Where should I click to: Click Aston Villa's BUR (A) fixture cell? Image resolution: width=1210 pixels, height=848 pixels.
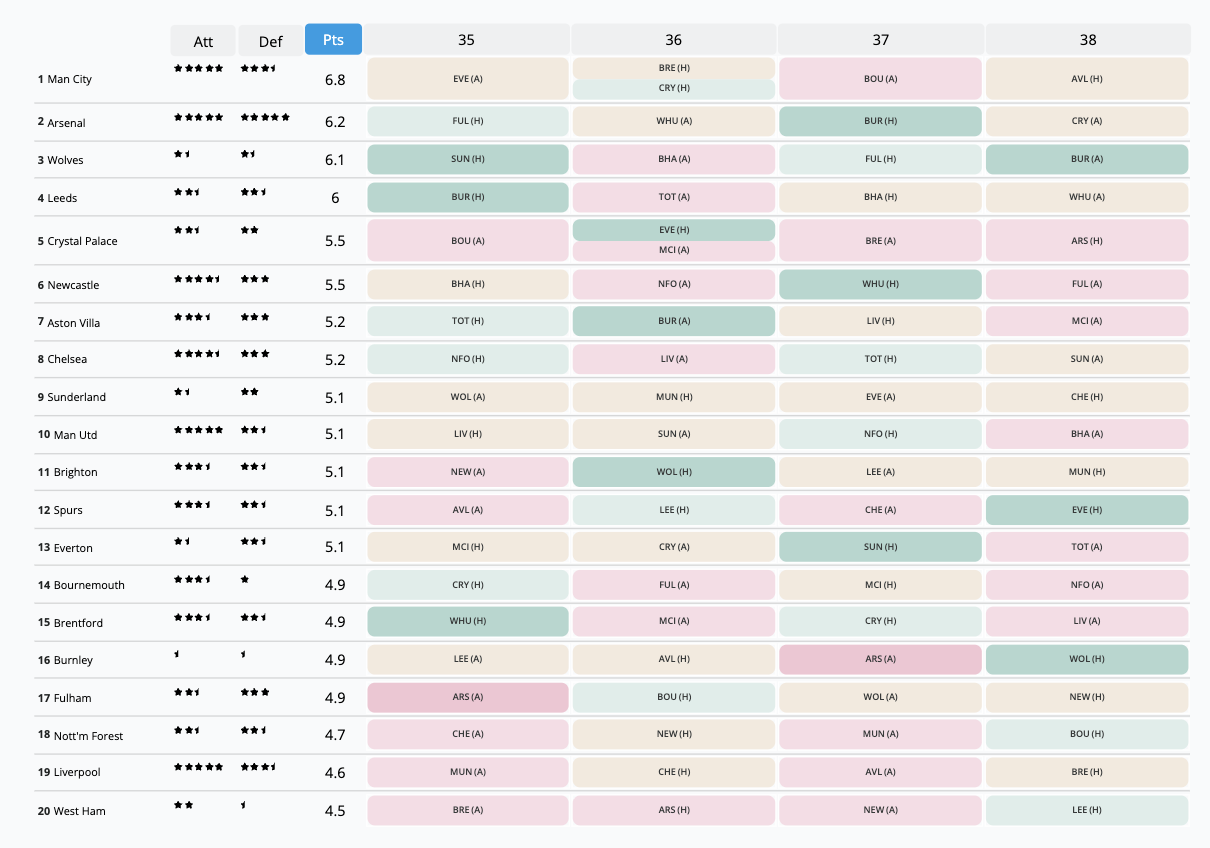pyautogui.click(x=674, y=321)
